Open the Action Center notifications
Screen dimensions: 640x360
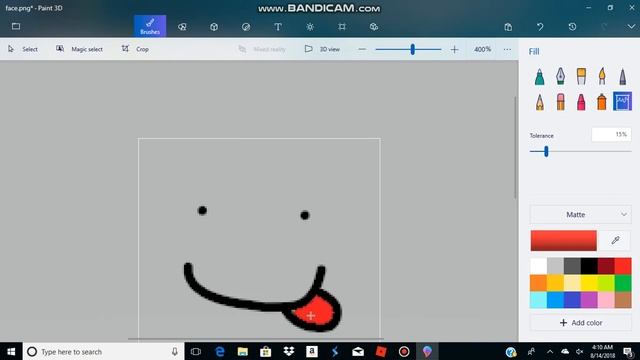click(x=628, y=351)
